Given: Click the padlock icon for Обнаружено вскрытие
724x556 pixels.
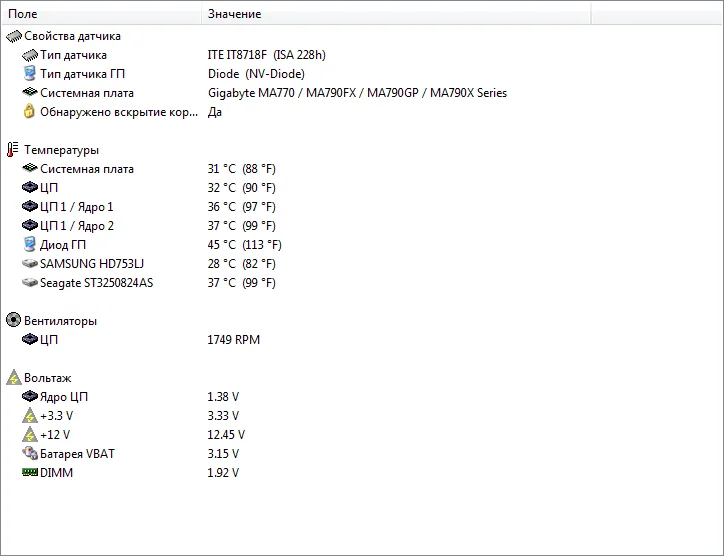Looking at the screenshot, I should pos(29,111).
